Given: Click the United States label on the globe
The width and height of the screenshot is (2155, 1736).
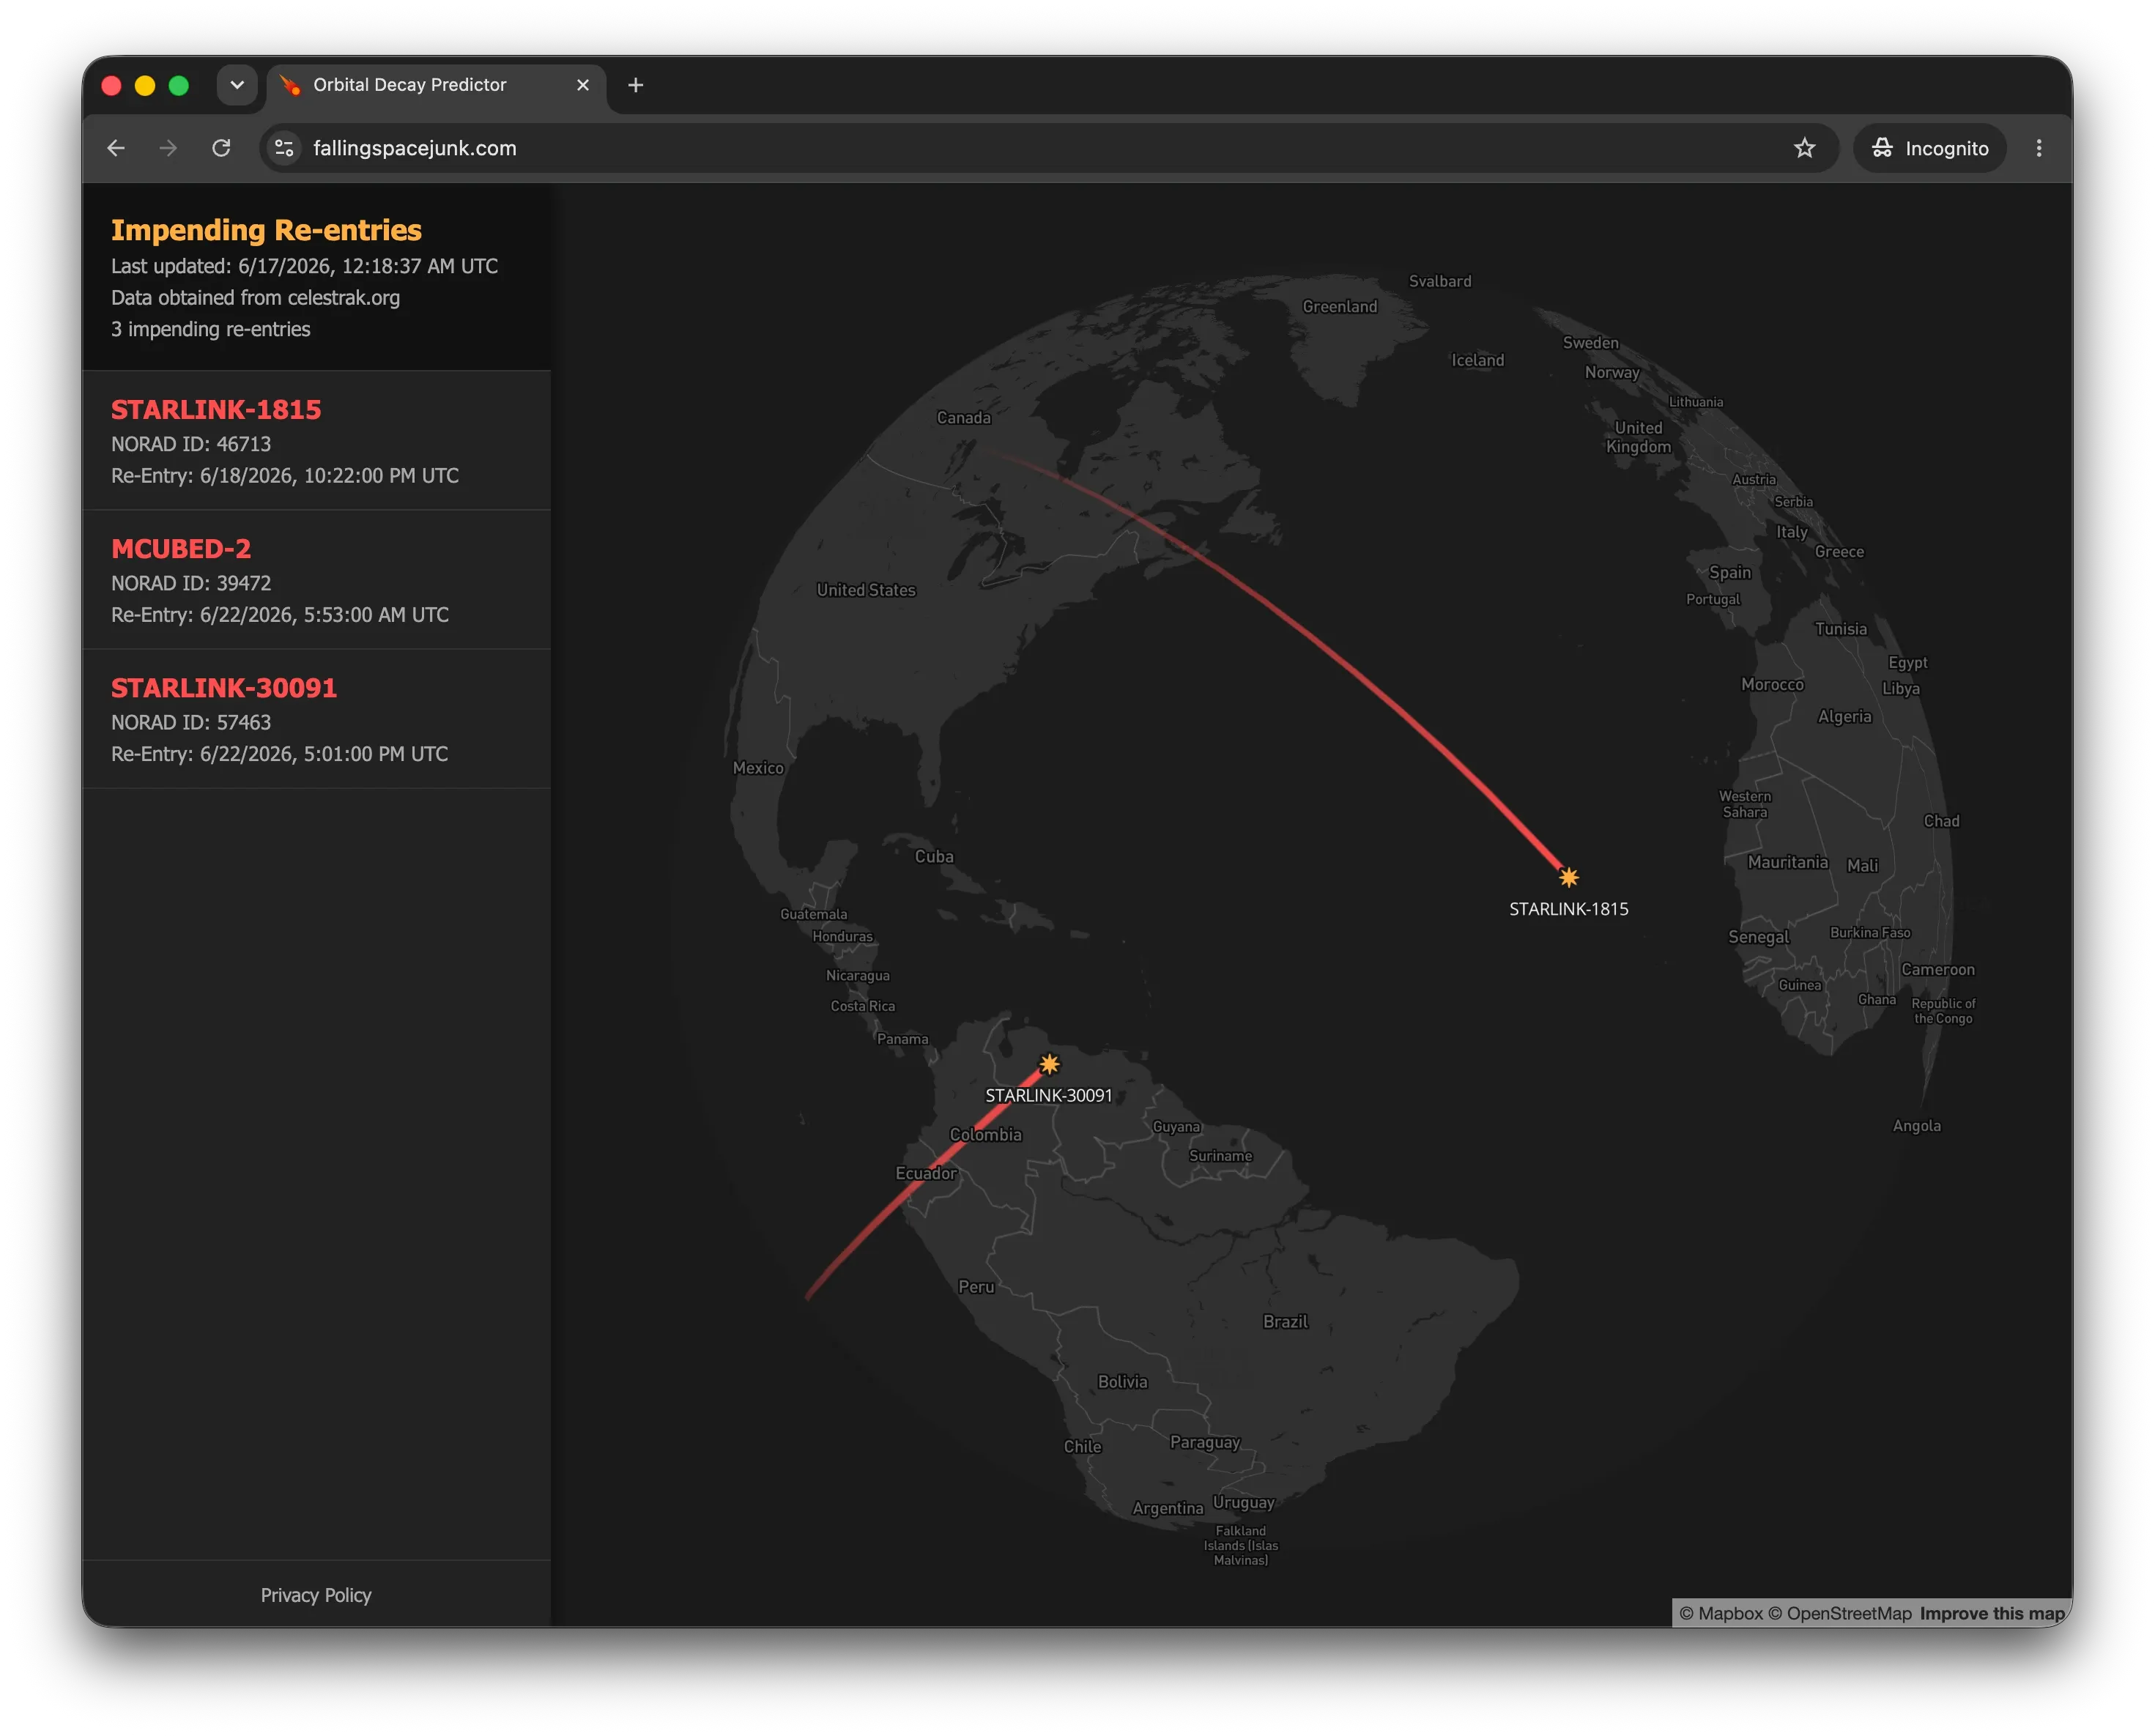Looking at the screenshot, I should click(x=866, y=590).
